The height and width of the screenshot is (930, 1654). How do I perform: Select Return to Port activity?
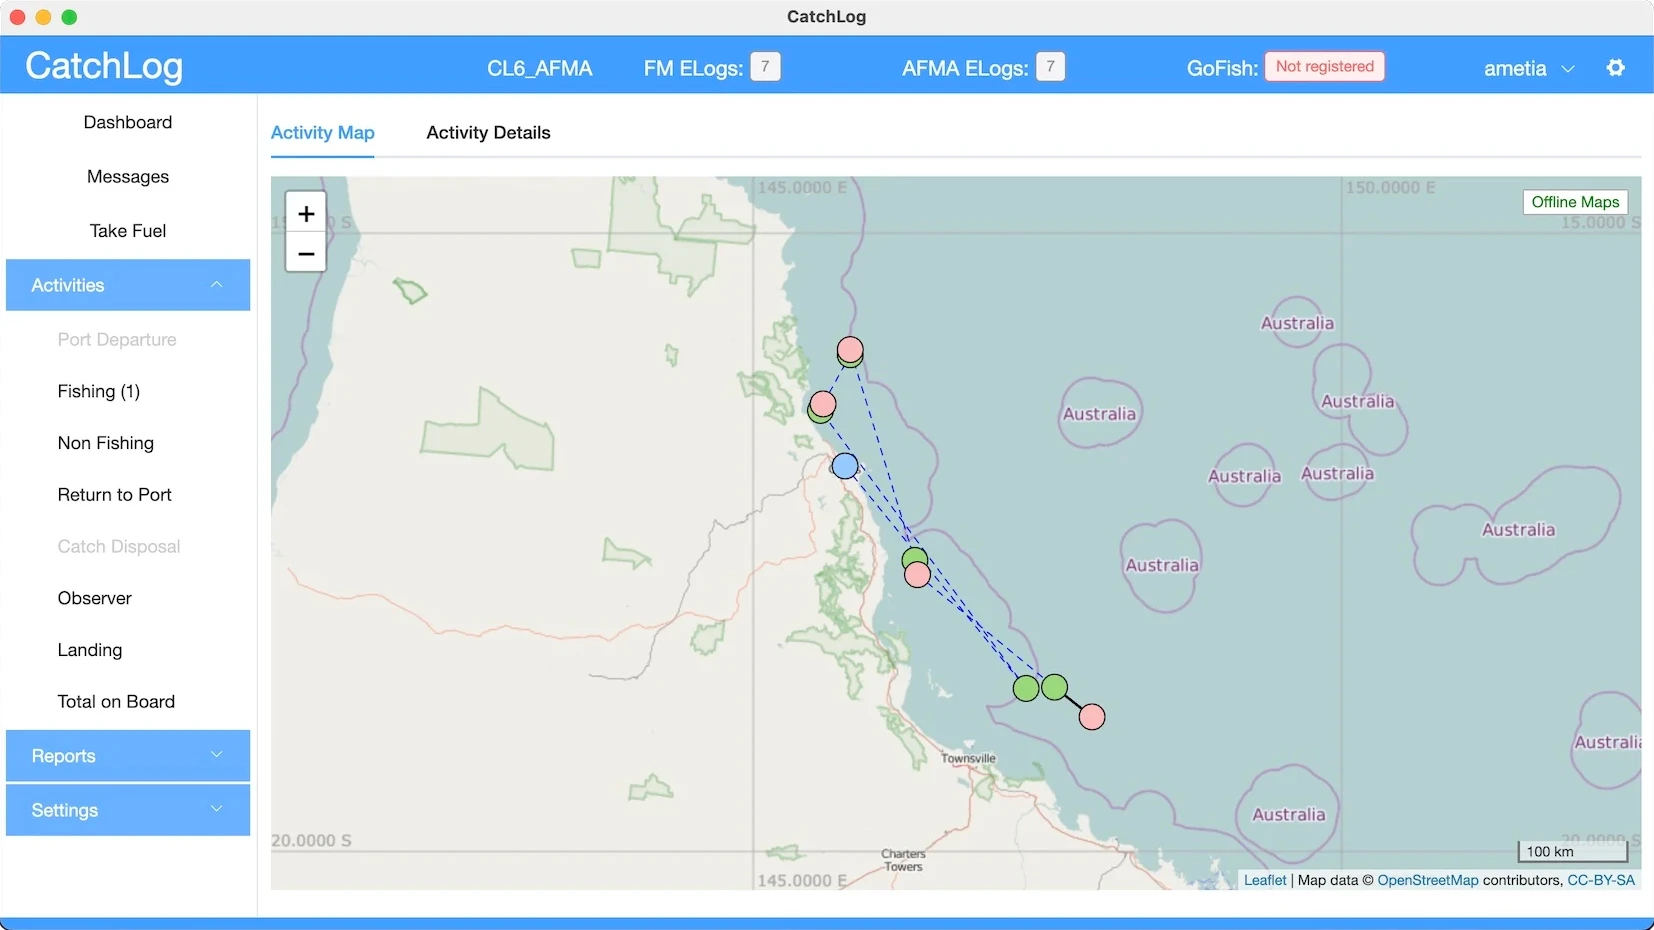[x=115, y=495]
